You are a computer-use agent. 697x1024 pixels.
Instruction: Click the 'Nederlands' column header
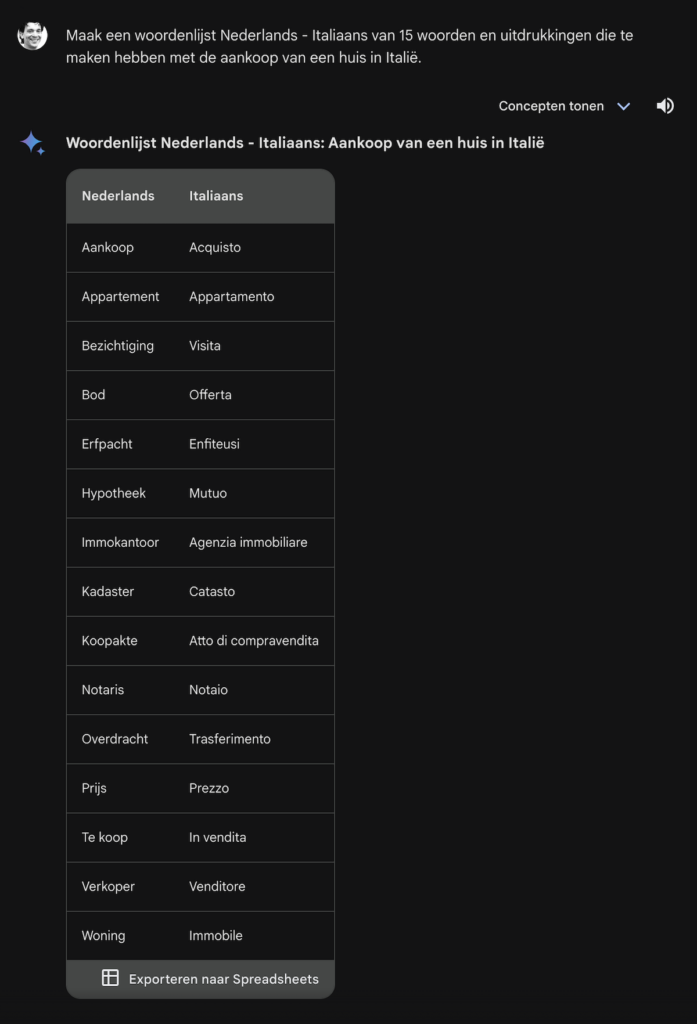pyautogui.click(x=118, y=196)
